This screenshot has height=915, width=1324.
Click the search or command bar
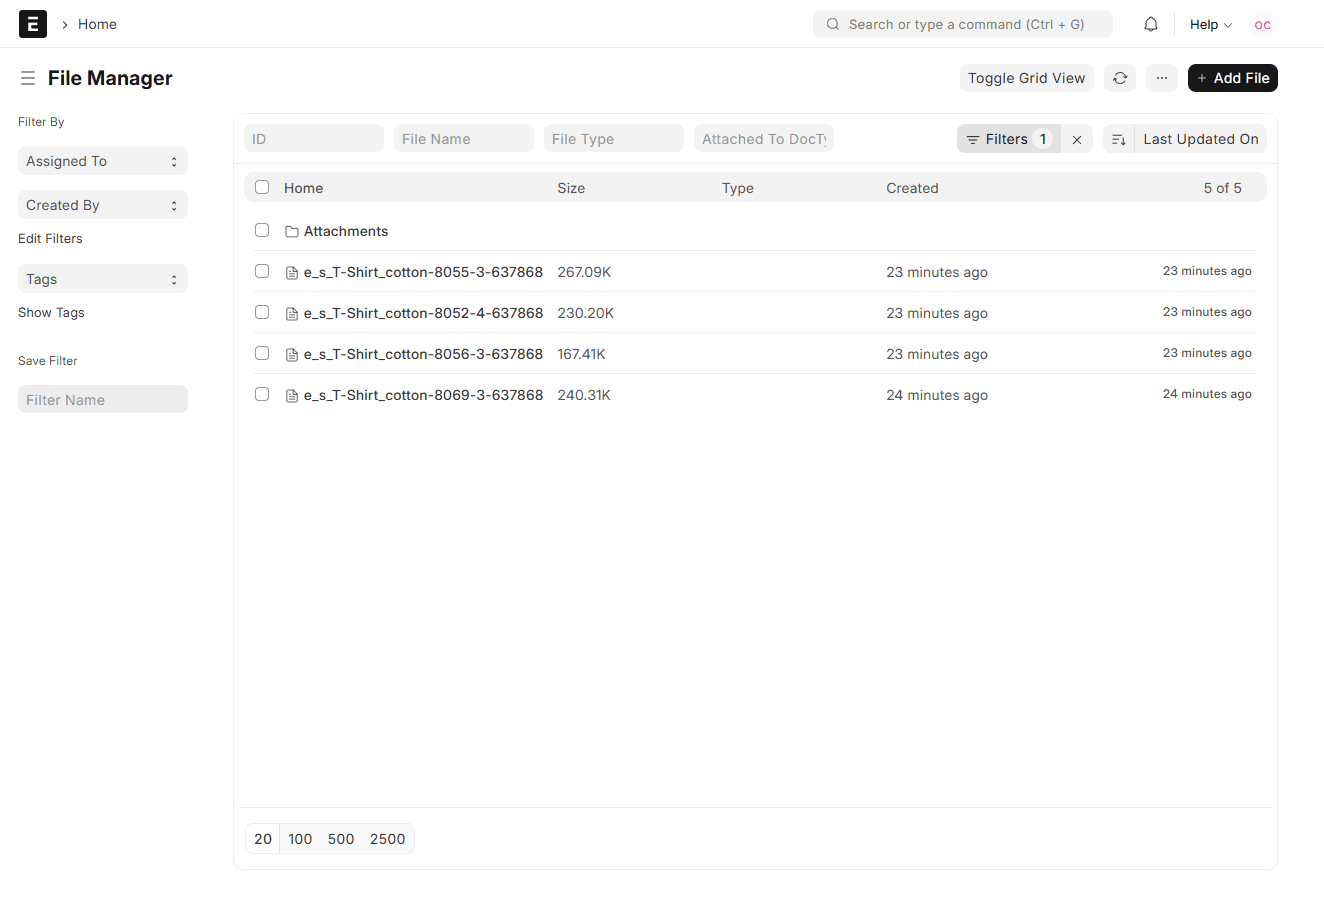(963, 24)
